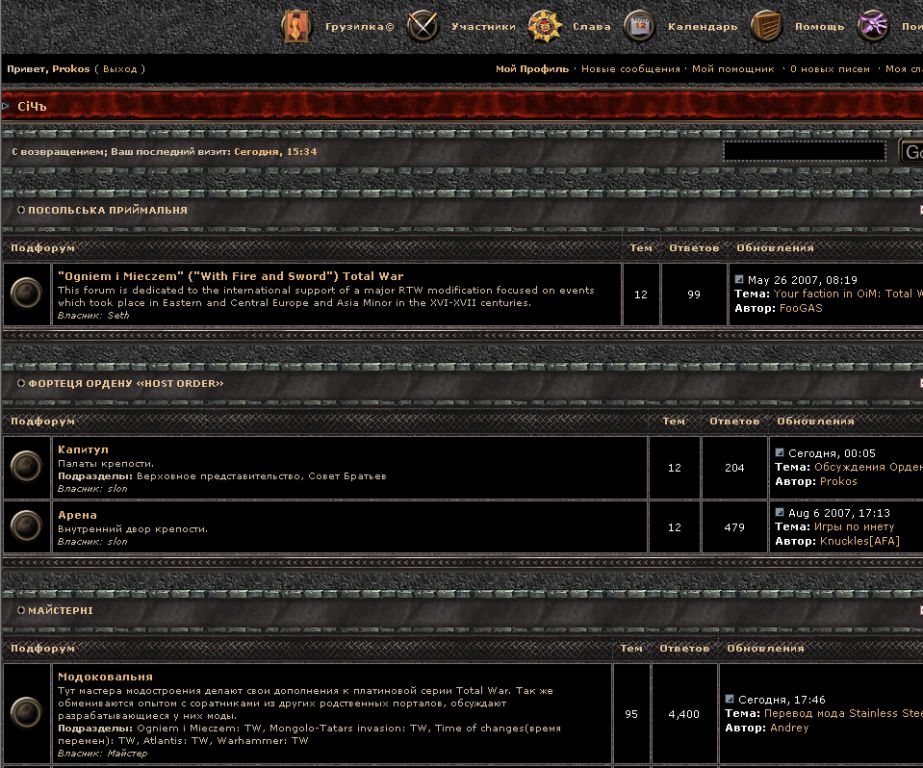Click the search input field

coord(804,152)
